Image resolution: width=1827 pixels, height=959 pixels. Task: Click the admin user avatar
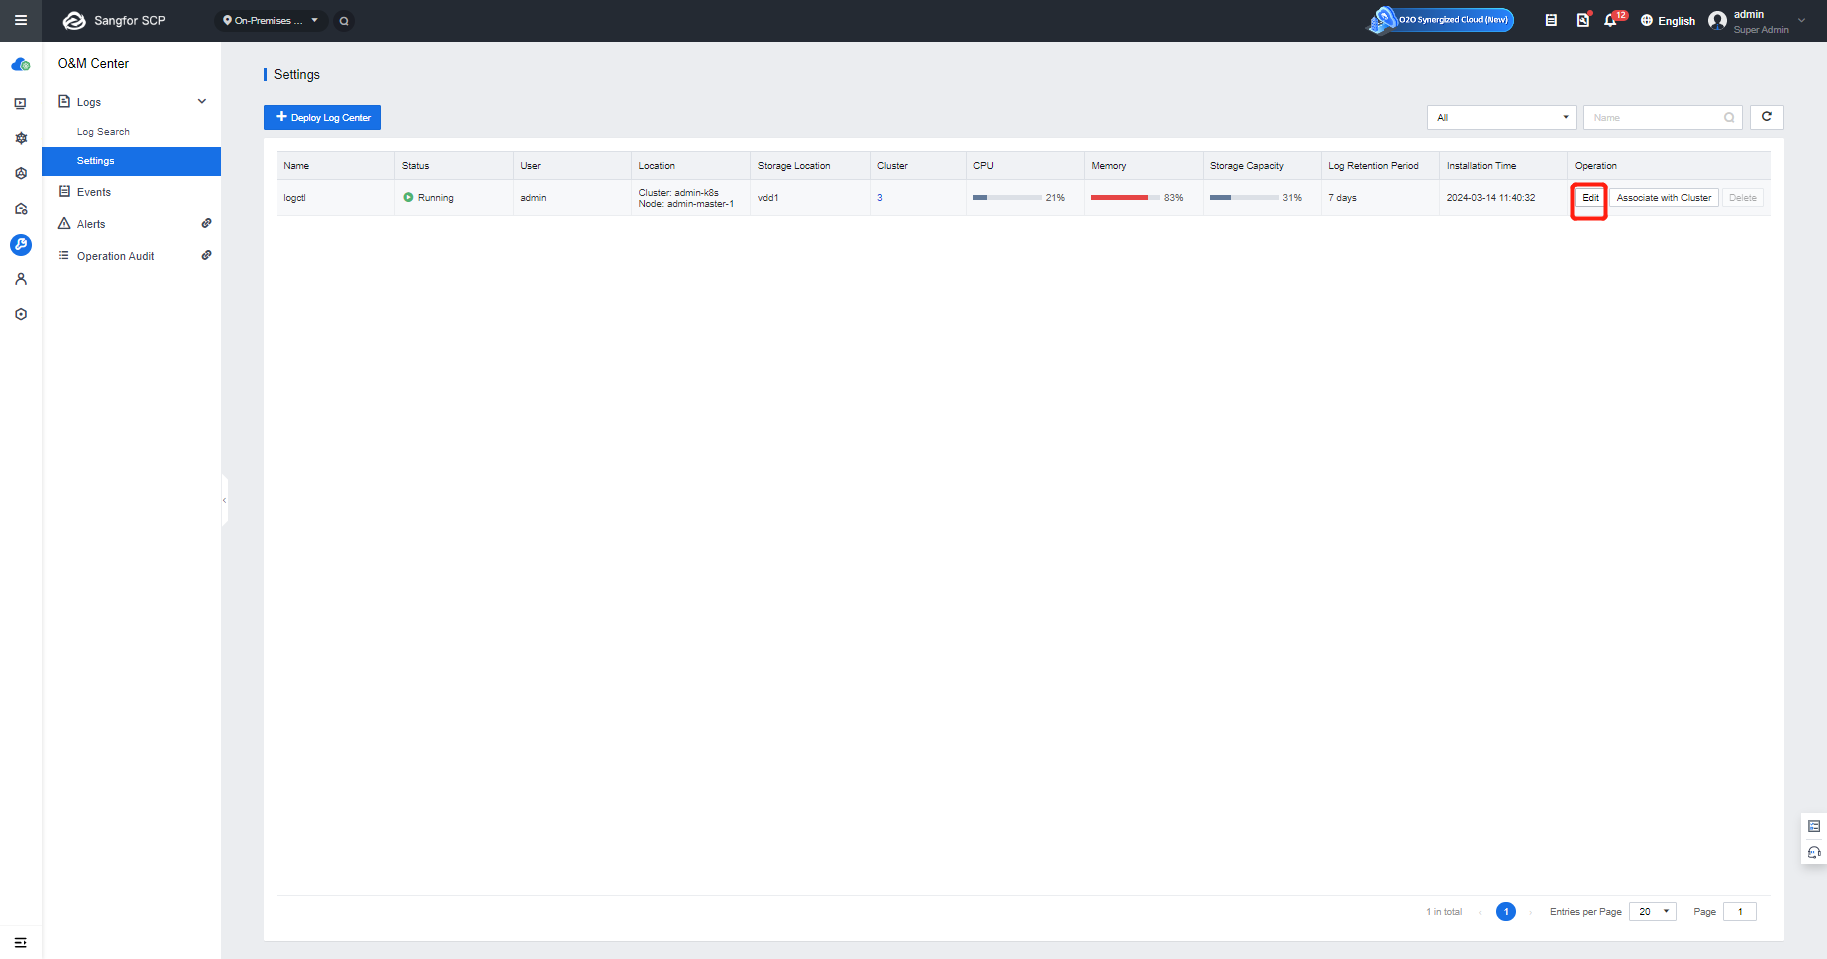(1718, 21)
